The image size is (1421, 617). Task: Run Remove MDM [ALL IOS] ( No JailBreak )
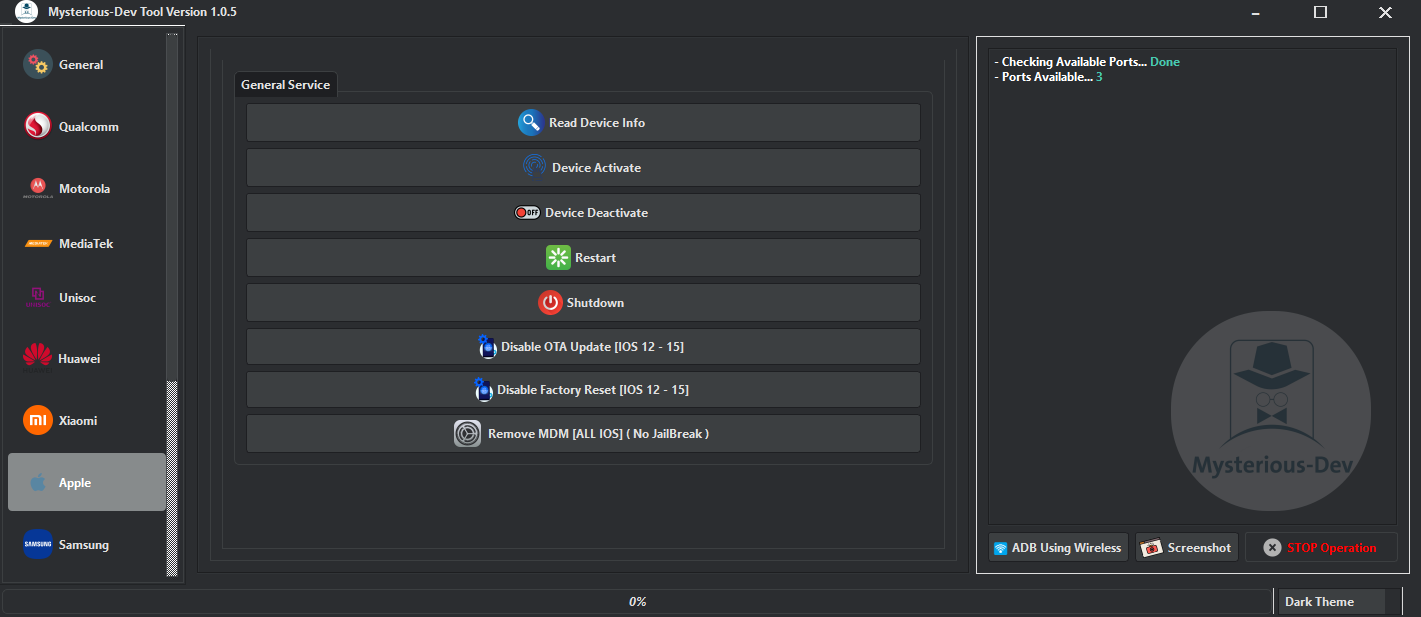[582, 433]
